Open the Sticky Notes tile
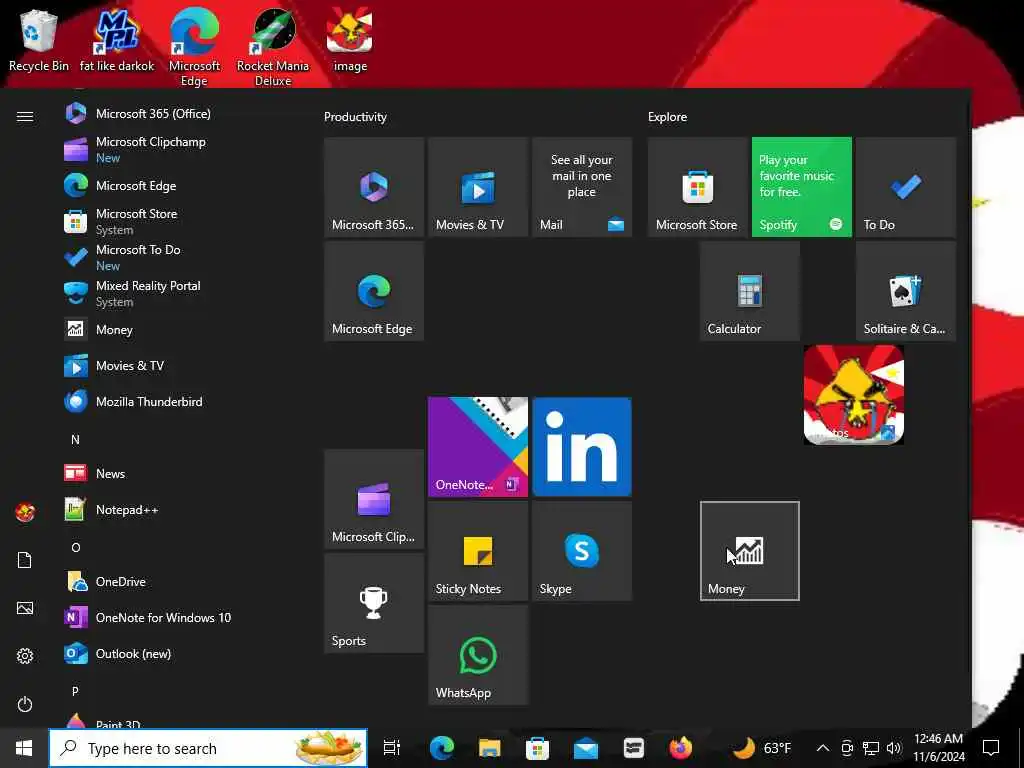The width and height of the screenshot is (1024, 768). (477, 551)
